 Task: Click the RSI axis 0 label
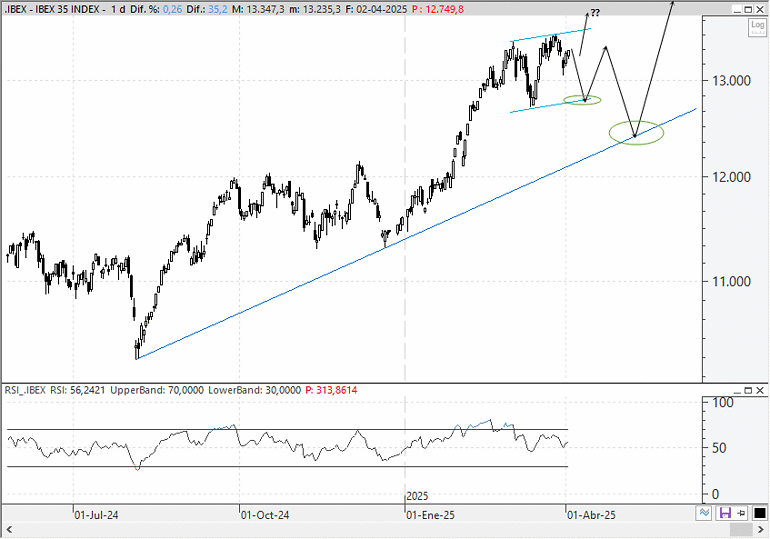[714, 494]
